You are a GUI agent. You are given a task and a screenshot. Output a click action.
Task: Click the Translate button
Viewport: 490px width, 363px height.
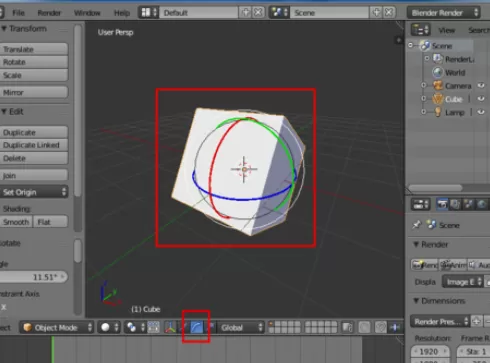point(34,49)
